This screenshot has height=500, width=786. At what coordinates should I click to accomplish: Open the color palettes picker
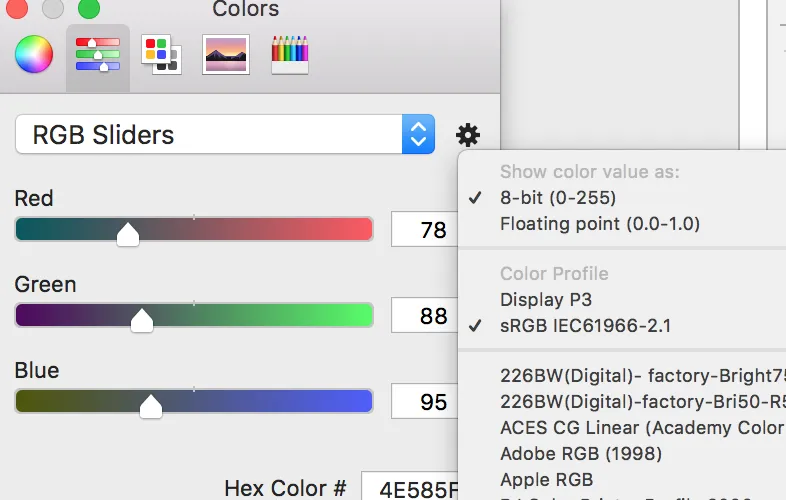(160, 54)
